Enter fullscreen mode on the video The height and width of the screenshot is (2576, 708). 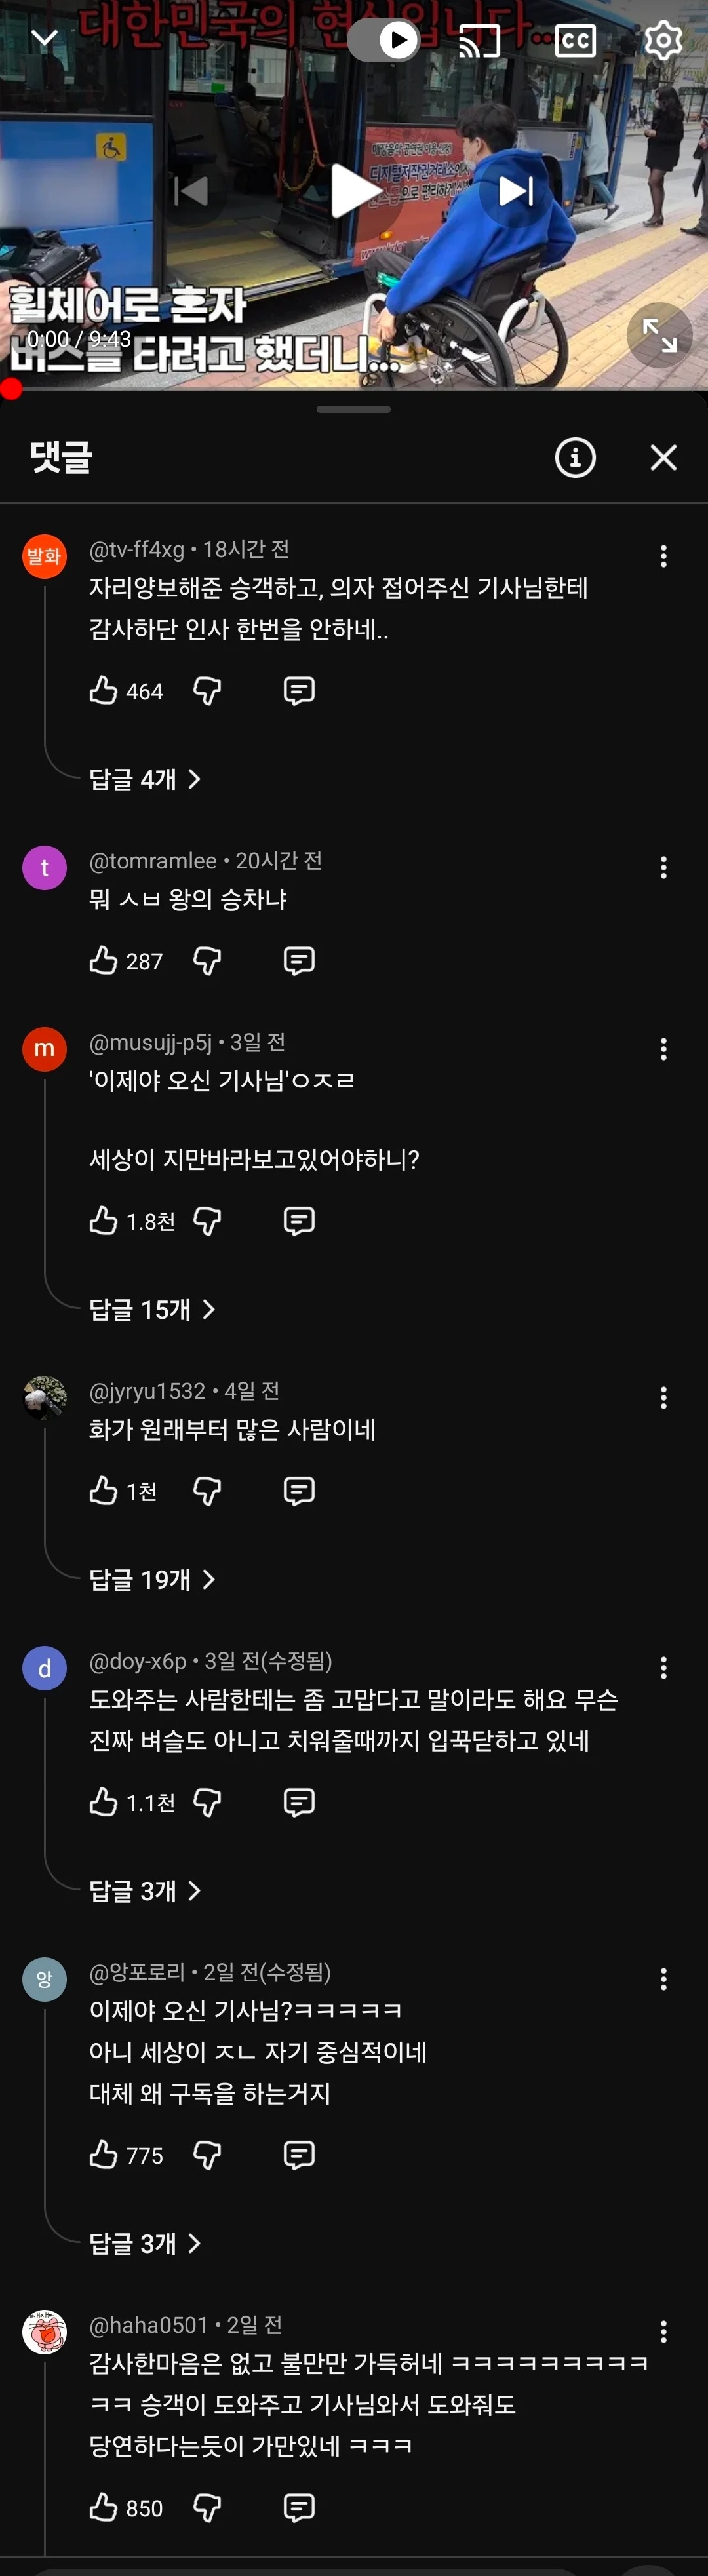659,335
